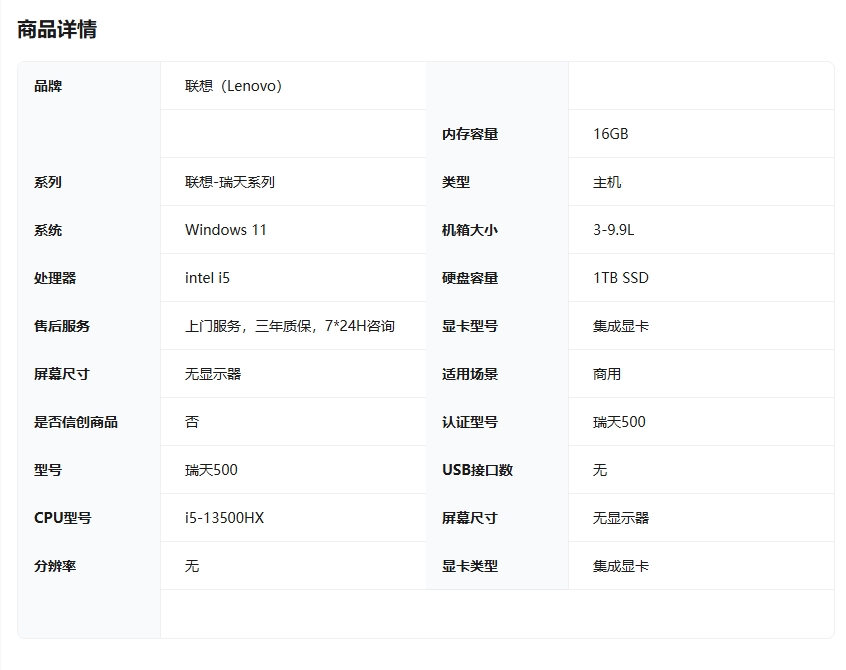Screen dimensions: 846x670
Task: Click 瑞天500 value beside 认证型号
Action: pyautogui.click(x=619, y=422)
